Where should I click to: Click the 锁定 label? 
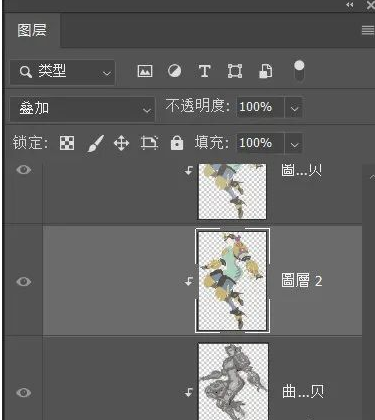tap(30, 143)
